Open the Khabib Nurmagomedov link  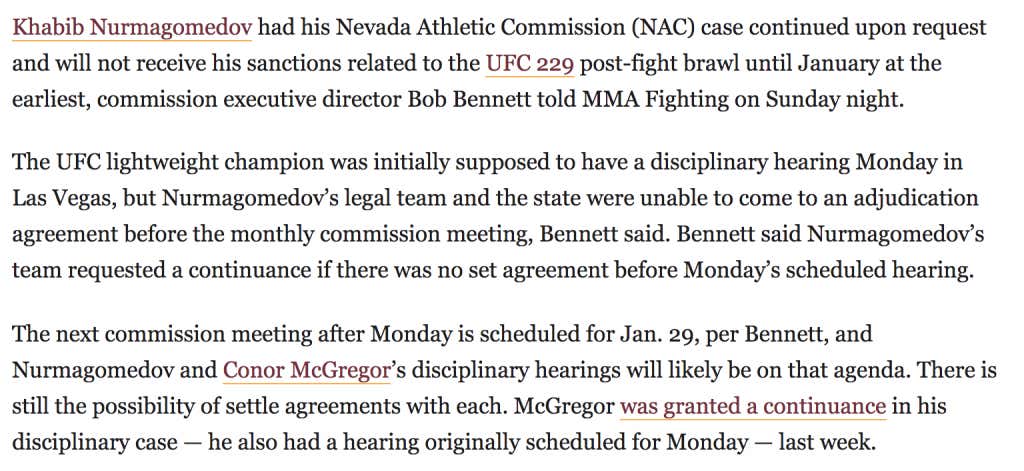(x=131, y=27)
